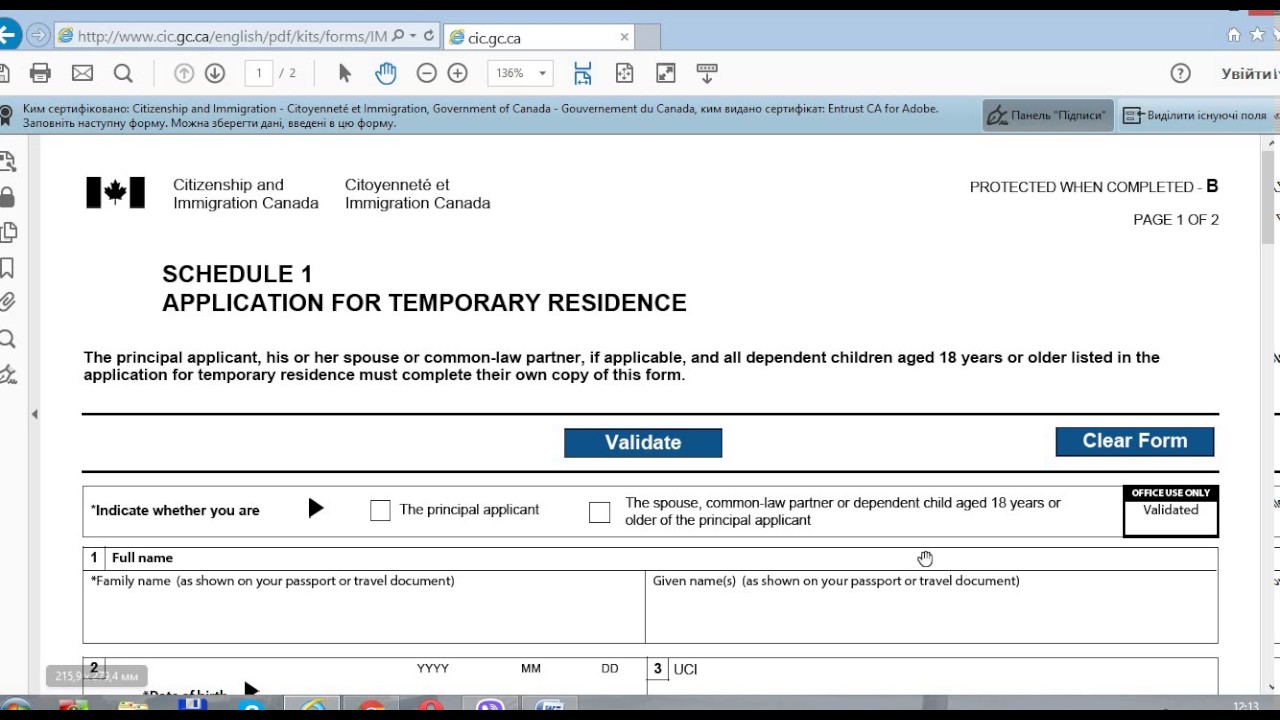Viewport: 1280px width, 720px height.
Task: Expand the collapsed left navigation pane arrow
Action: (34, 414)
